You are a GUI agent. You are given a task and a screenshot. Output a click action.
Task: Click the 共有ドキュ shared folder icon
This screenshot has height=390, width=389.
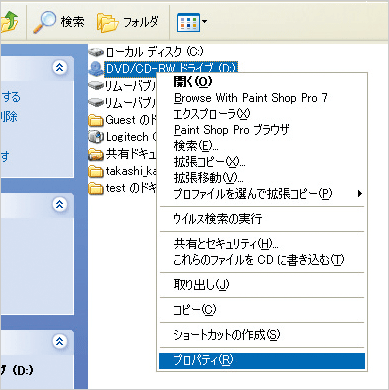[x=96, y=154]
